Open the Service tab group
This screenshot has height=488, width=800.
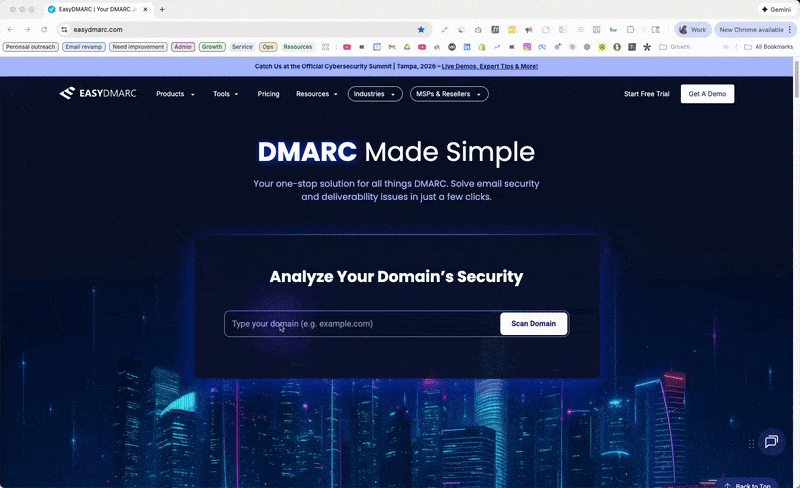pos(242,47)
